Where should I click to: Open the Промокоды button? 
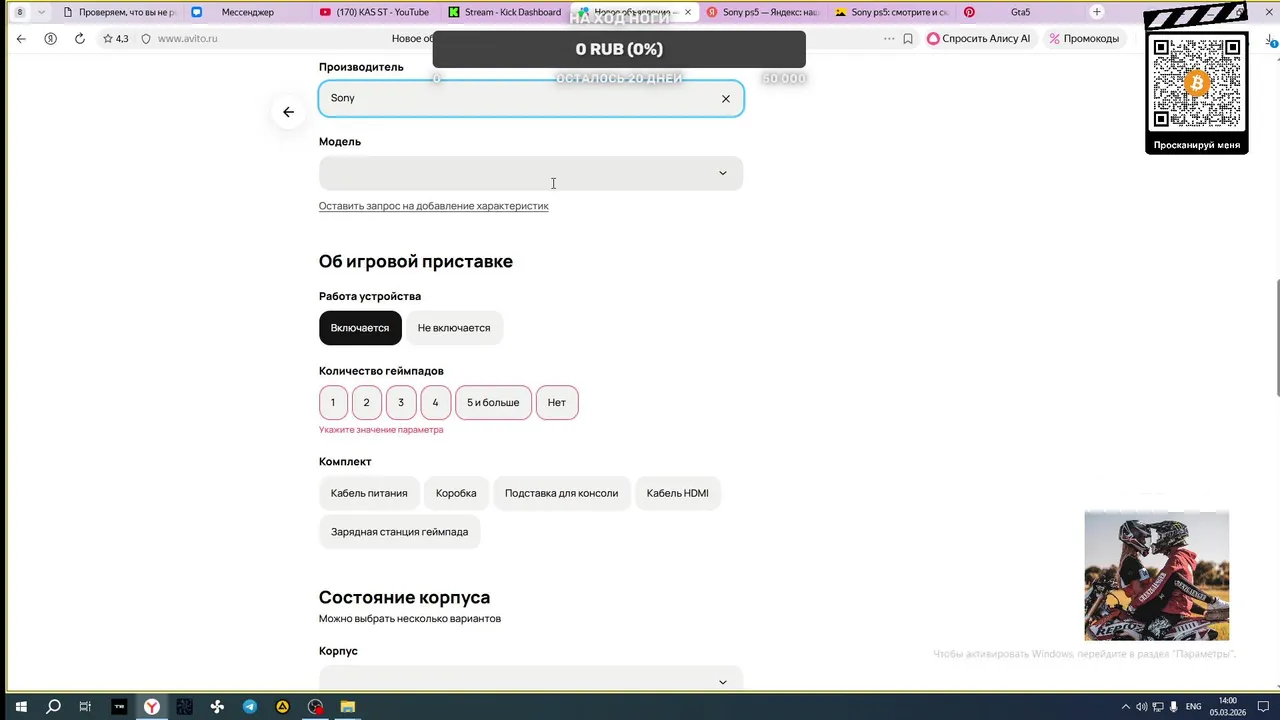[1084, 38]
